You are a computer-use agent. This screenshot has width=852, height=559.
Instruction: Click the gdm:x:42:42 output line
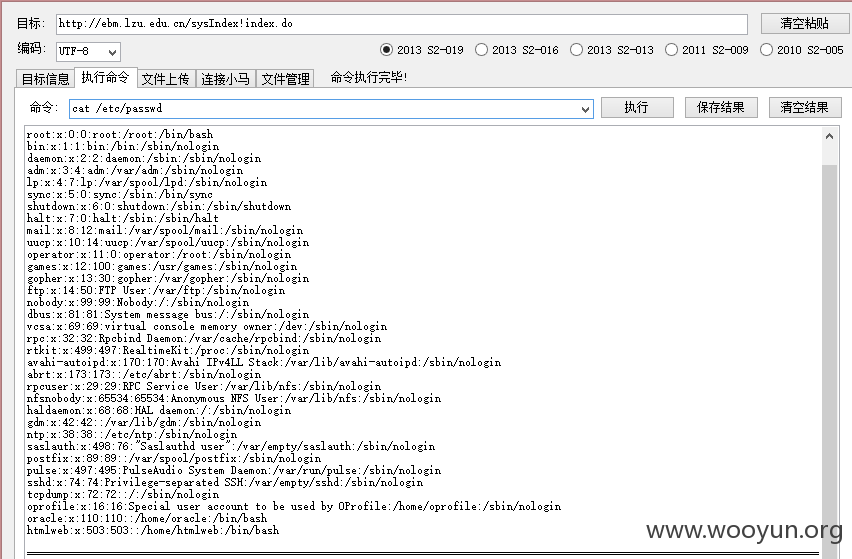coord(144,422)
